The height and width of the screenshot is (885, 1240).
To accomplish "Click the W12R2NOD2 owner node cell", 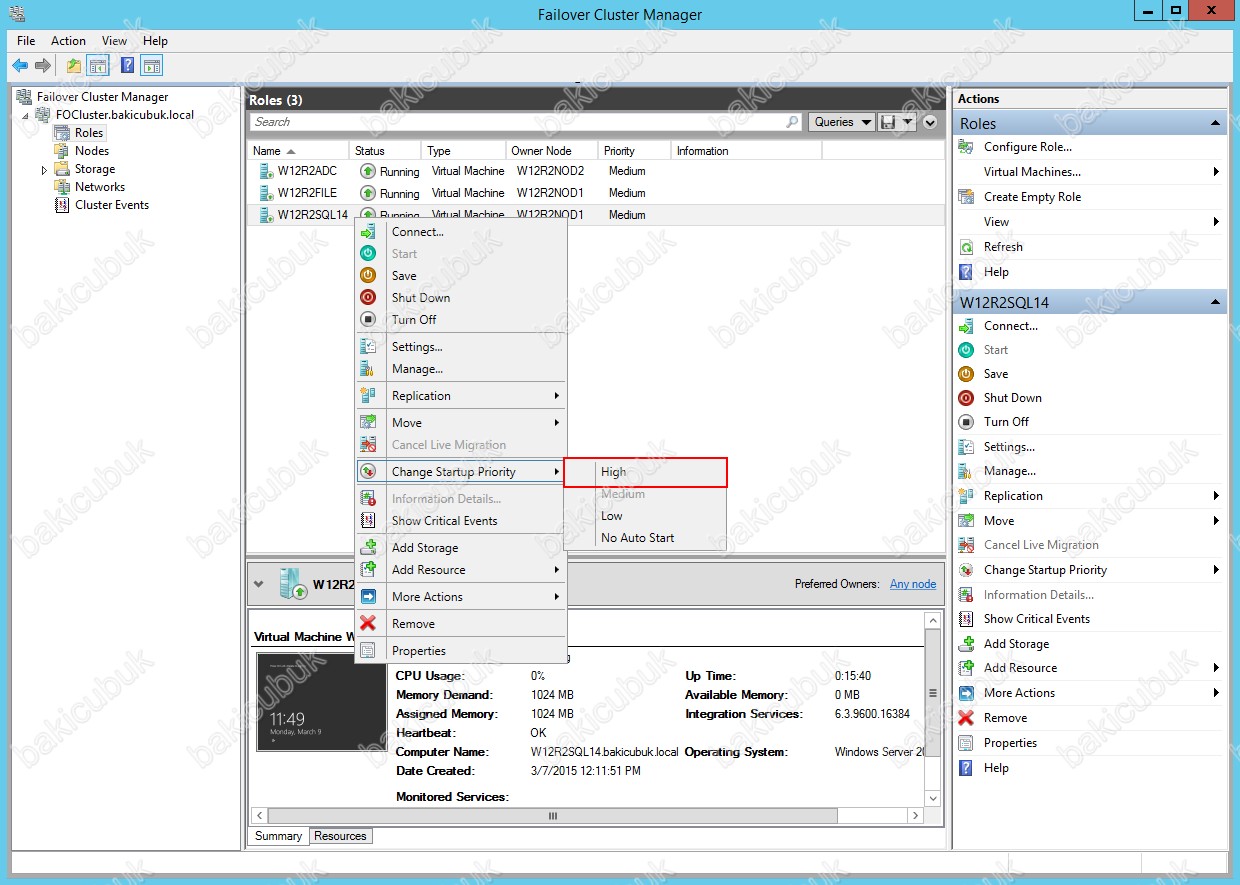I will coord(550,171).
